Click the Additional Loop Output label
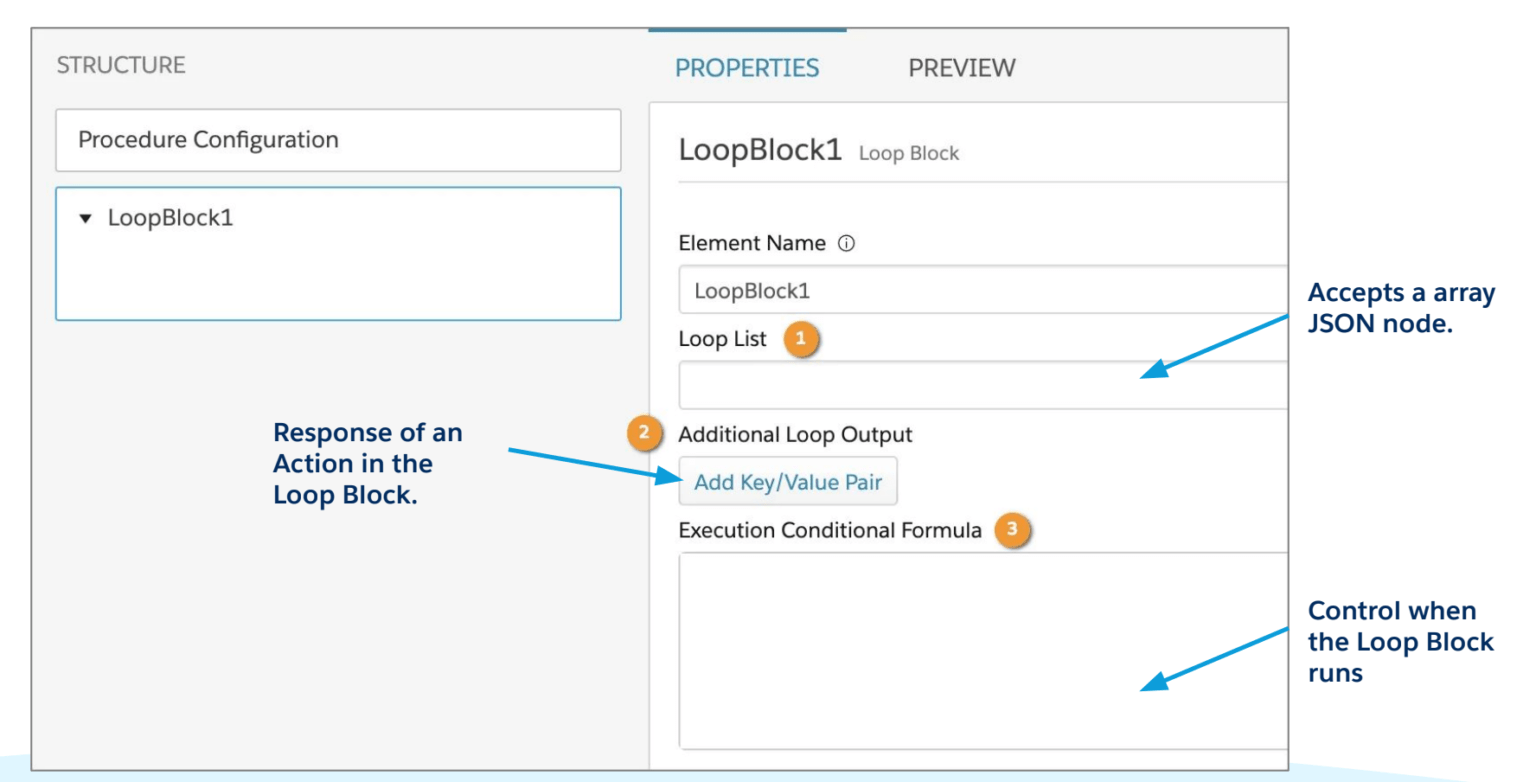The image size is (1536, 782). 795,435
